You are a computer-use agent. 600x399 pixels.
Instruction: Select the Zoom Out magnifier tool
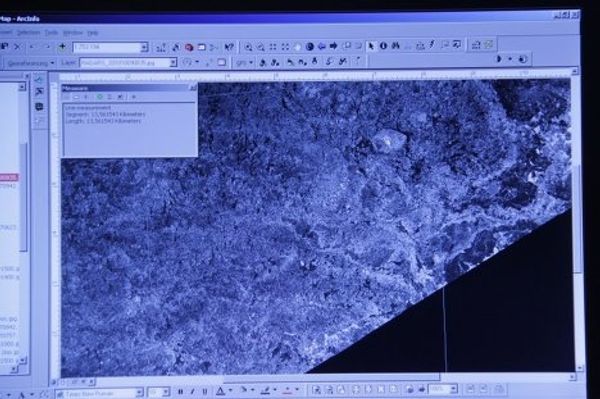[261, 47]
